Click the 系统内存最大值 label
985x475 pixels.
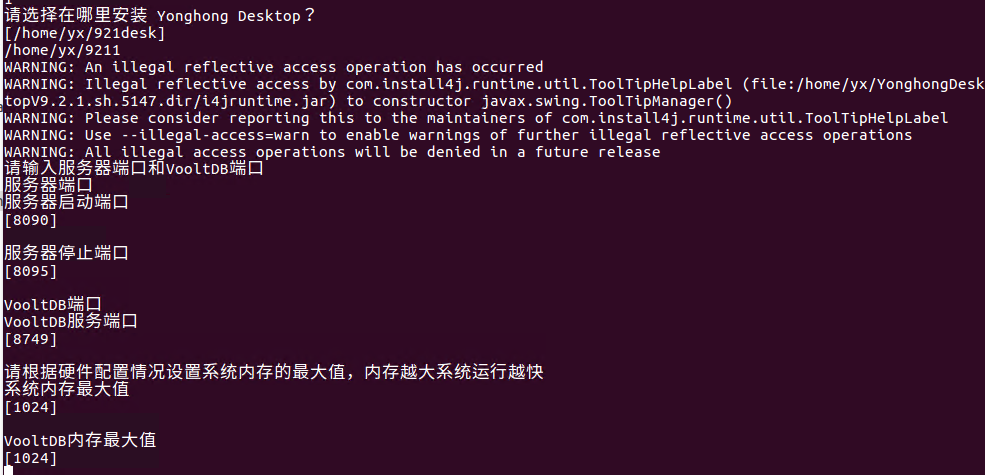66,390
